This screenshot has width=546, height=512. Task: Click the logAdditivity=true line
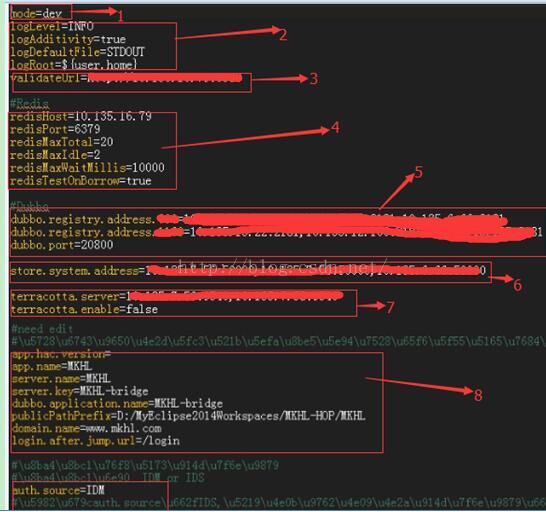(x=68, y=39)
